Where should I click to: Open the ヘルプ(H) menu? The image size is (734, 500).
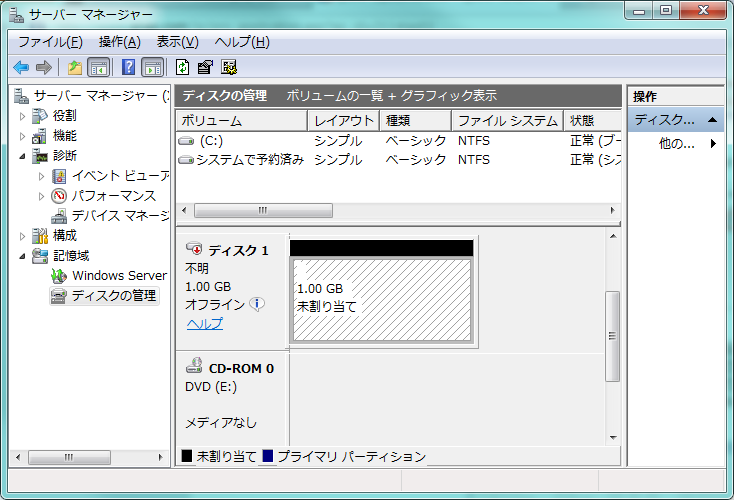click(242, 42)
